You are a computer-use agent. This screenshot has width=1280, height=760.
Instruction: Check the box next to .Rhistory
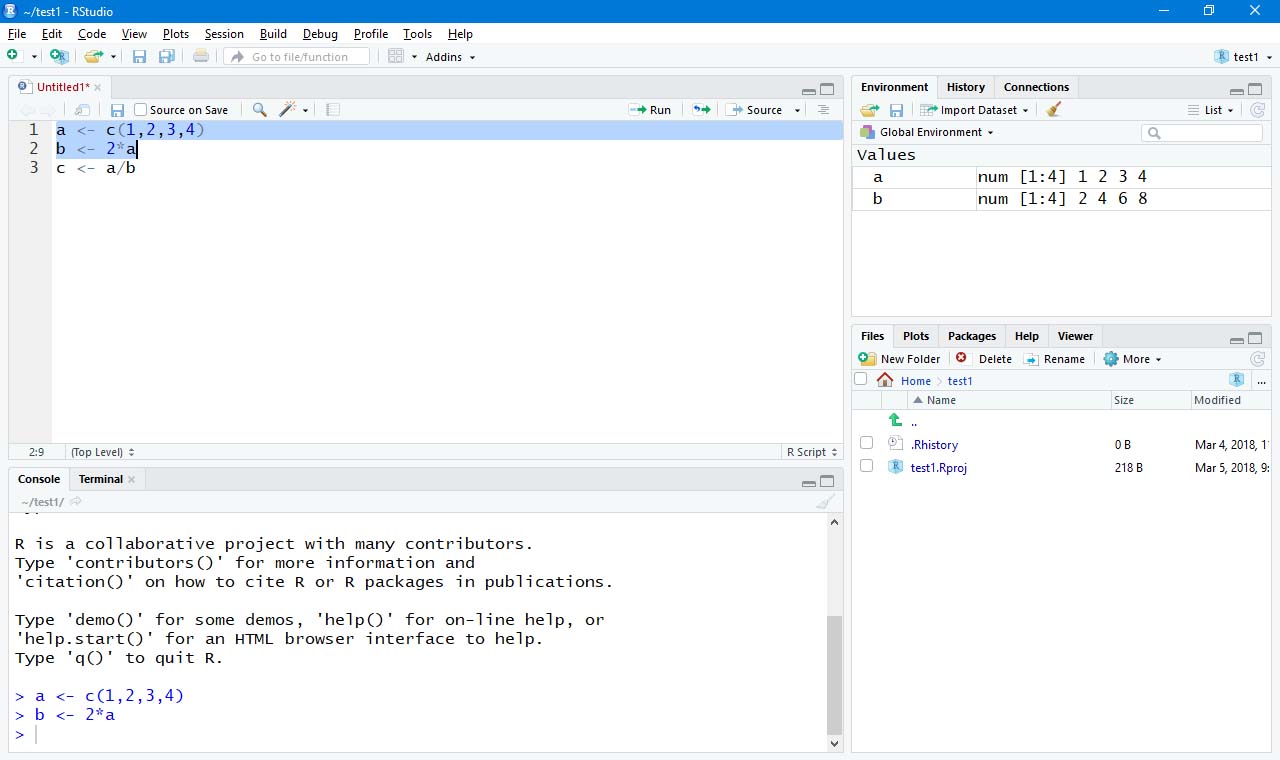tap(866, 443)
